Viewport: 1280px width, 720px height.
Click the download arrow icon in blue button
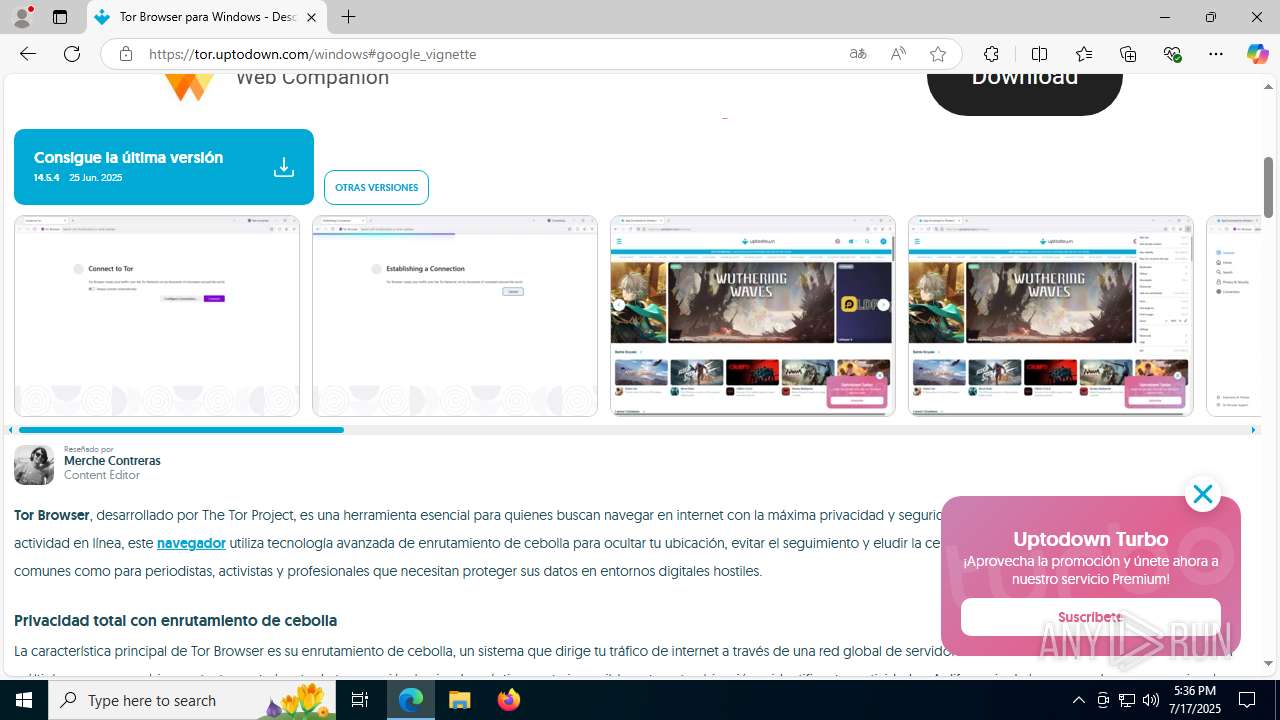point(284,167)
